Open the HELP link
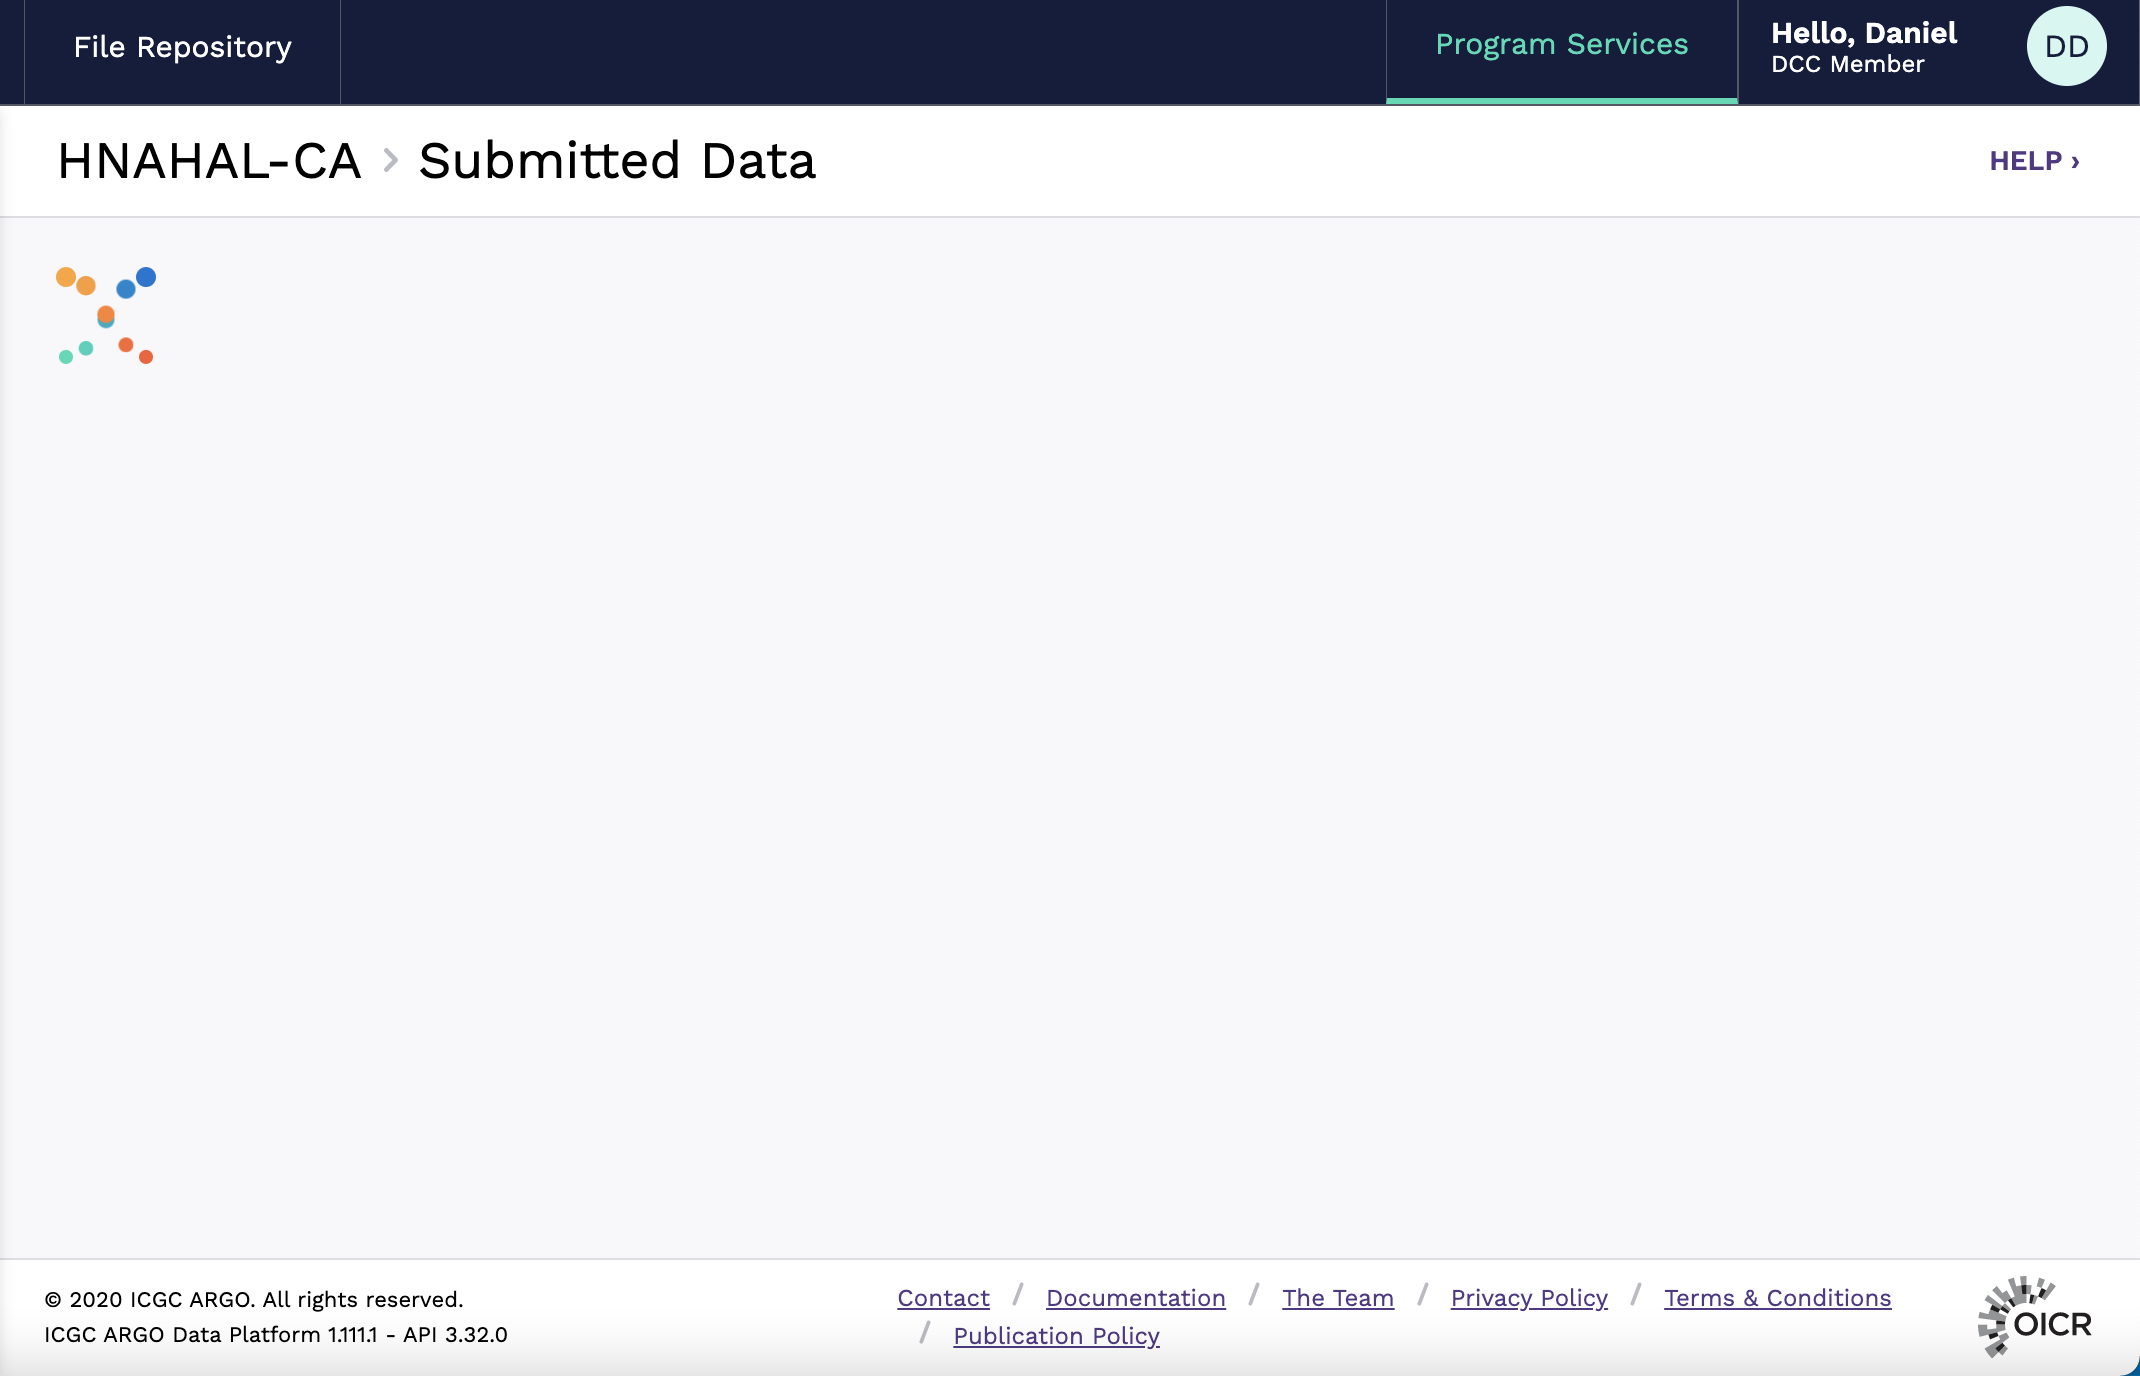The height and width of the screenshot is (1376, 2140). point(2026,160)
